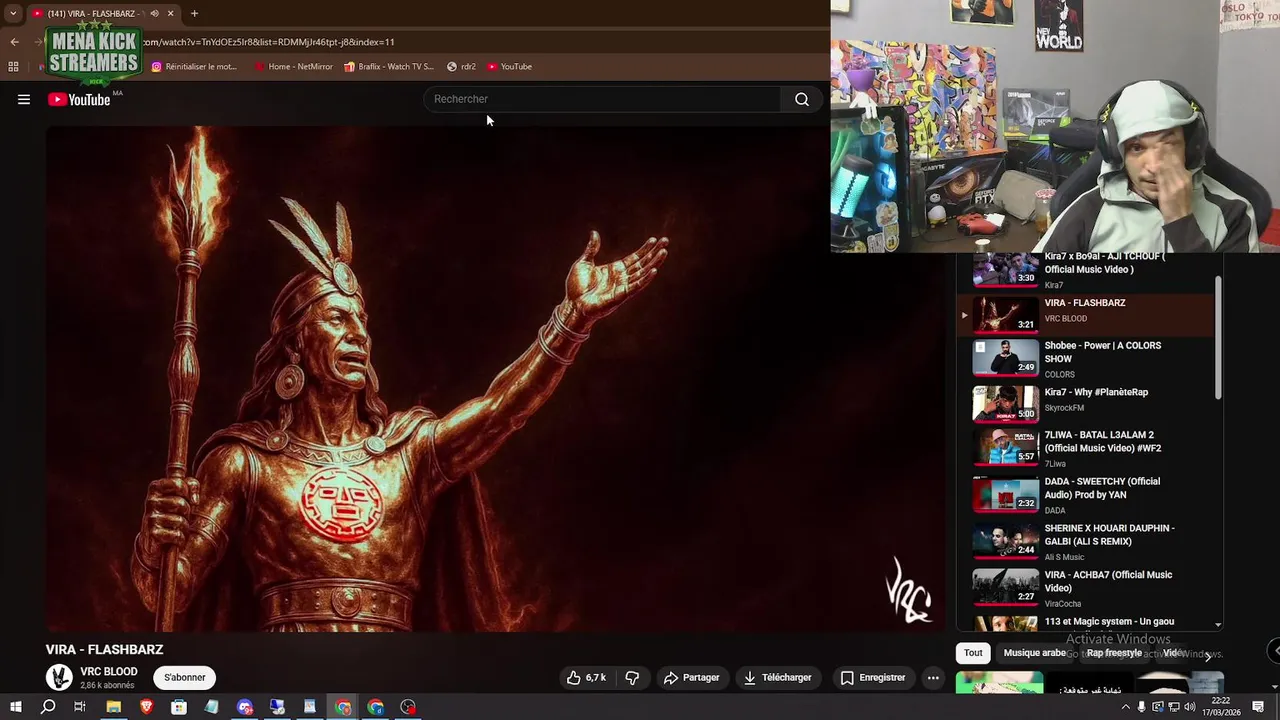Open the network tray icon
Image resolution: width=1280 pixels, height=720 pixels.
tap(1174, 707)
